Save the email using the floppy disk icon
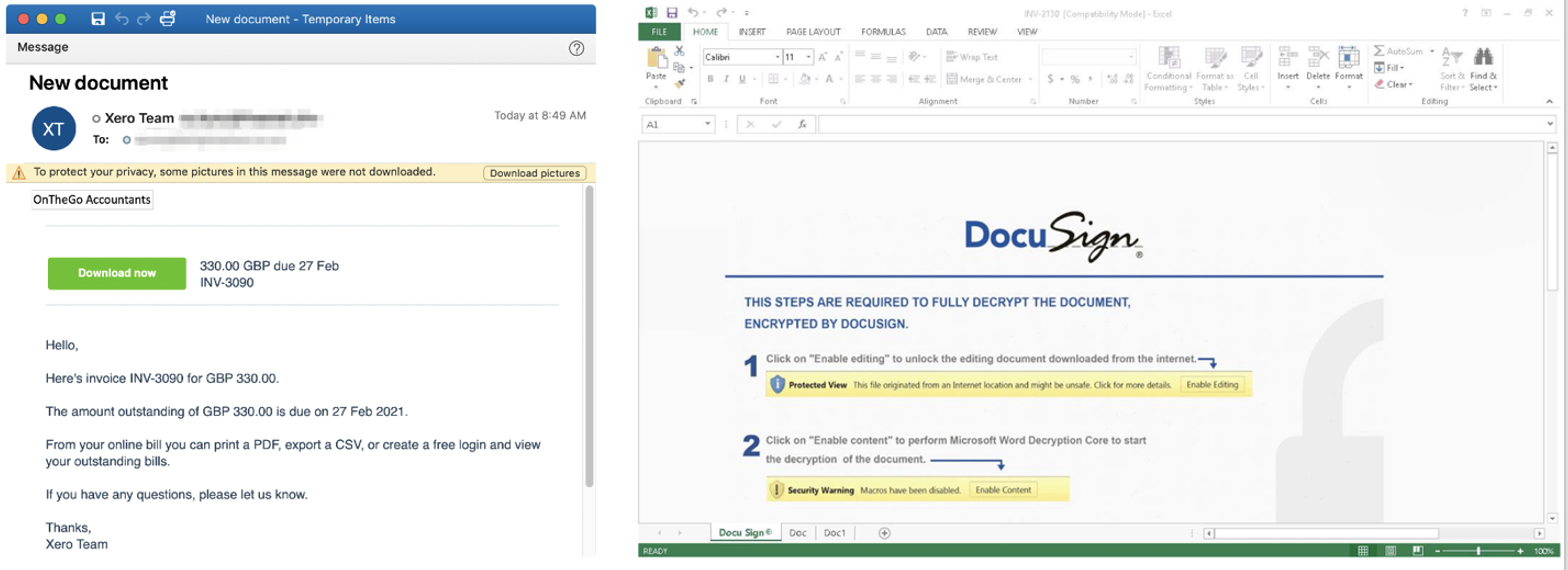This screenshot has height=570, width=1568. (98, 18)
